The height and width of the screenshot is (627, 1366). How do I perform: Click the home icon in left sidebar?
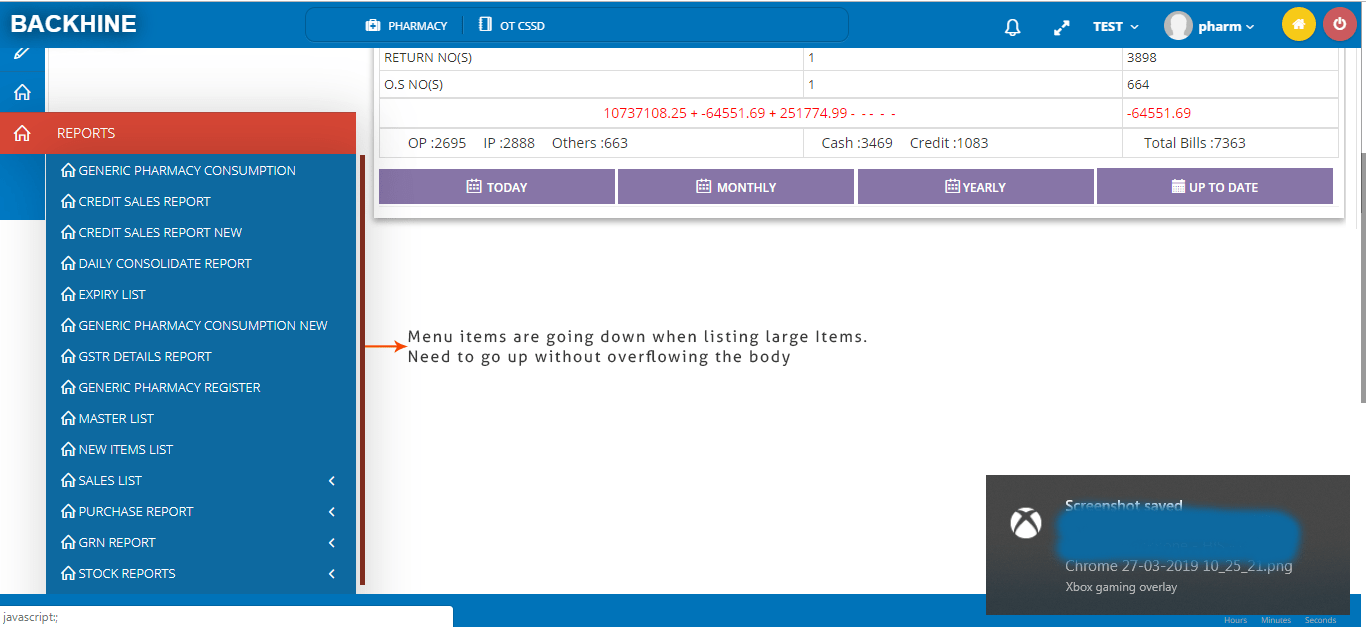pyautogui.click(x=20, y=90)
